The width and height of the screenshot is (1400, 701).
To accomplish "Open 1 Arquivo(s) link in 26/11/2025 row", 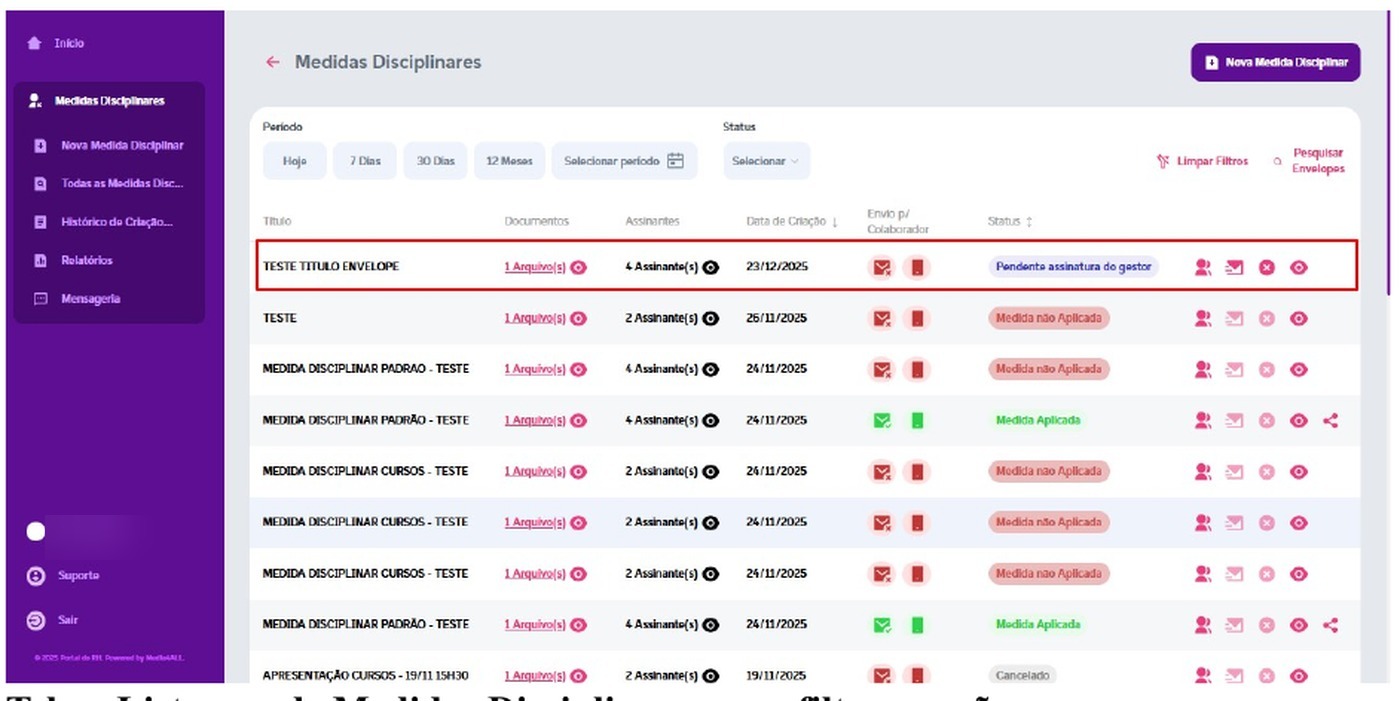I will click(x=535, y=318).
